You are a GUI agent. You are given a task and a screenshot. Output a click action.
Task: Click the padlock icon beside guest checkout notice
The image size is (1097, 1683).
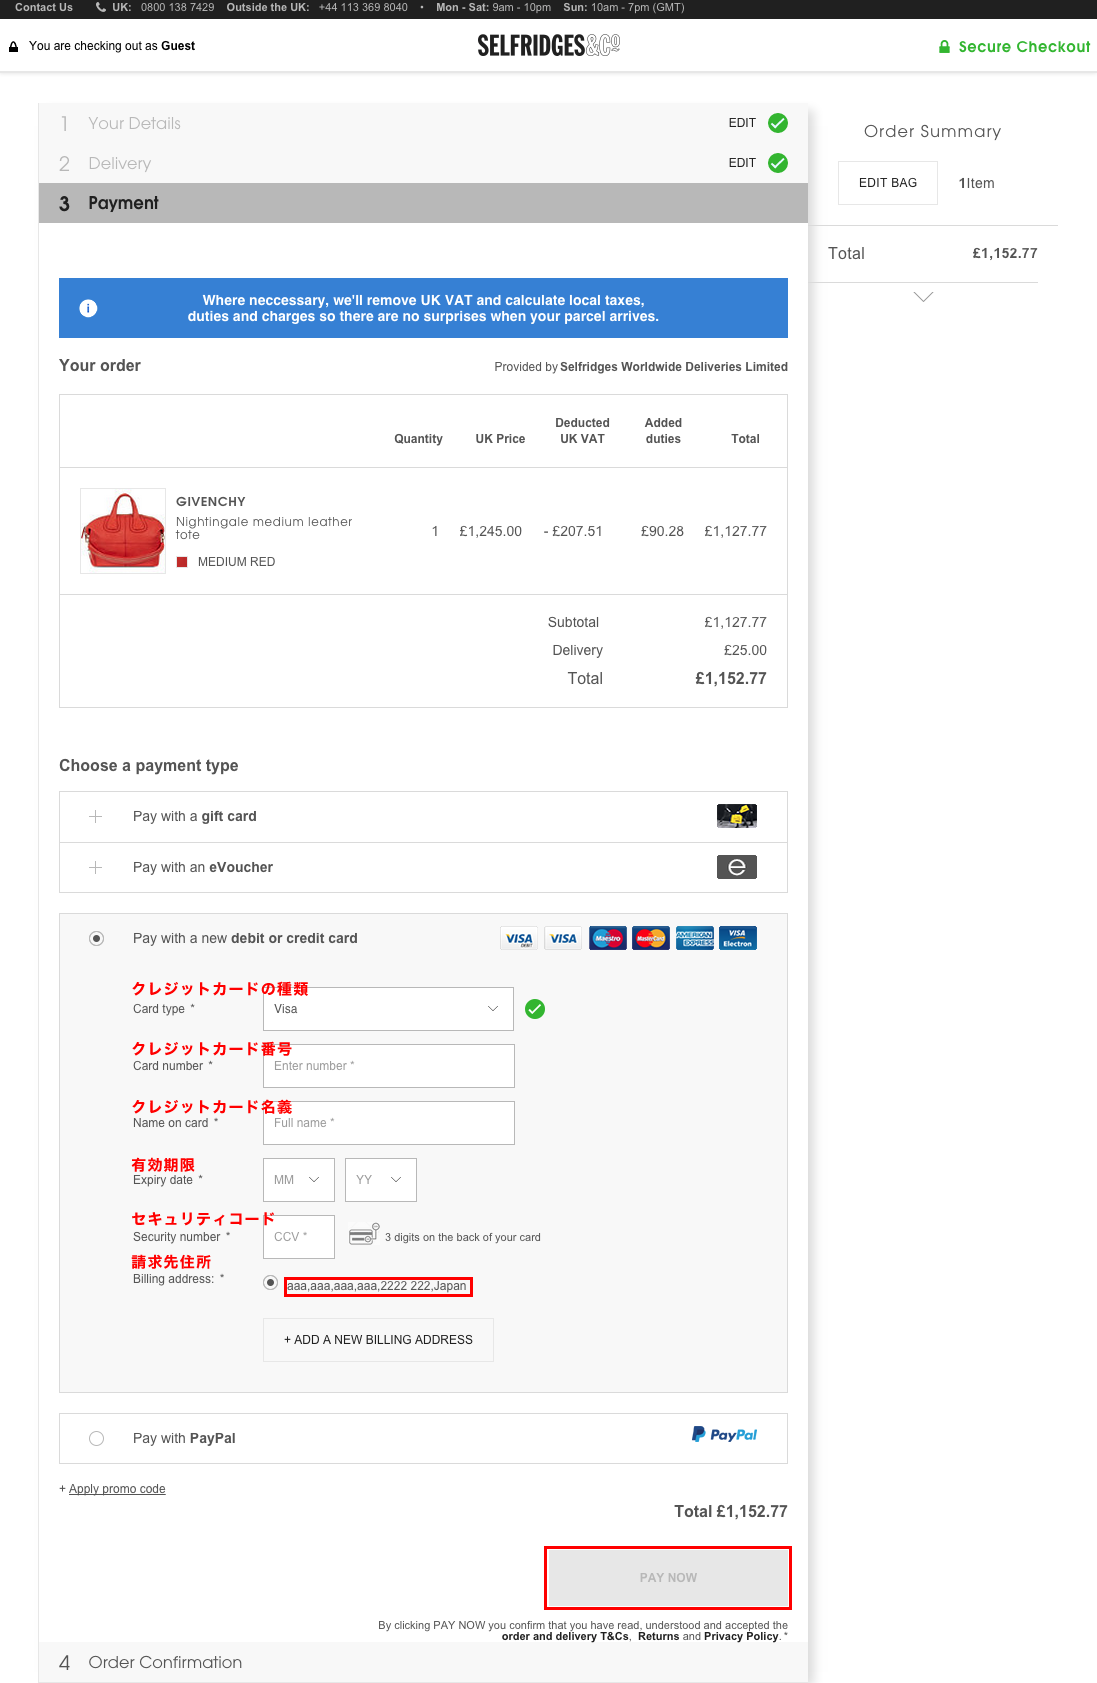coord(13,47)
